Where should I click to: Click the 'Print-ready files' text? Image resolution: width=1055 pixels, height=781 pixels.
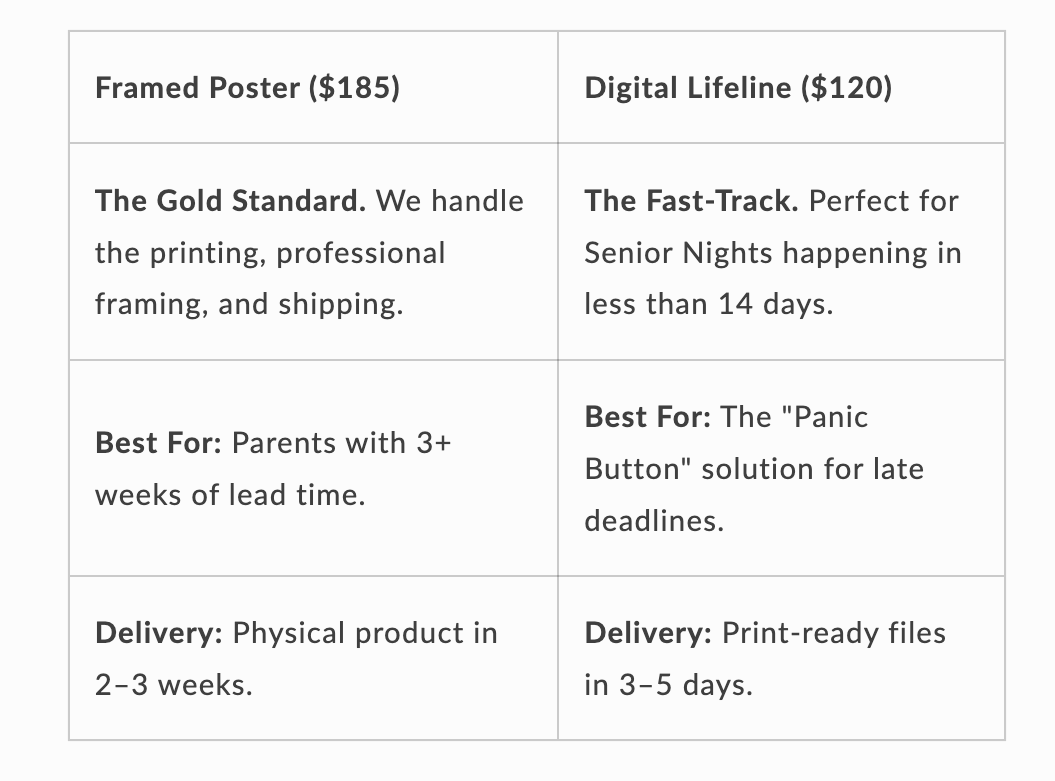pyautogui.click(x=834, y=633)
